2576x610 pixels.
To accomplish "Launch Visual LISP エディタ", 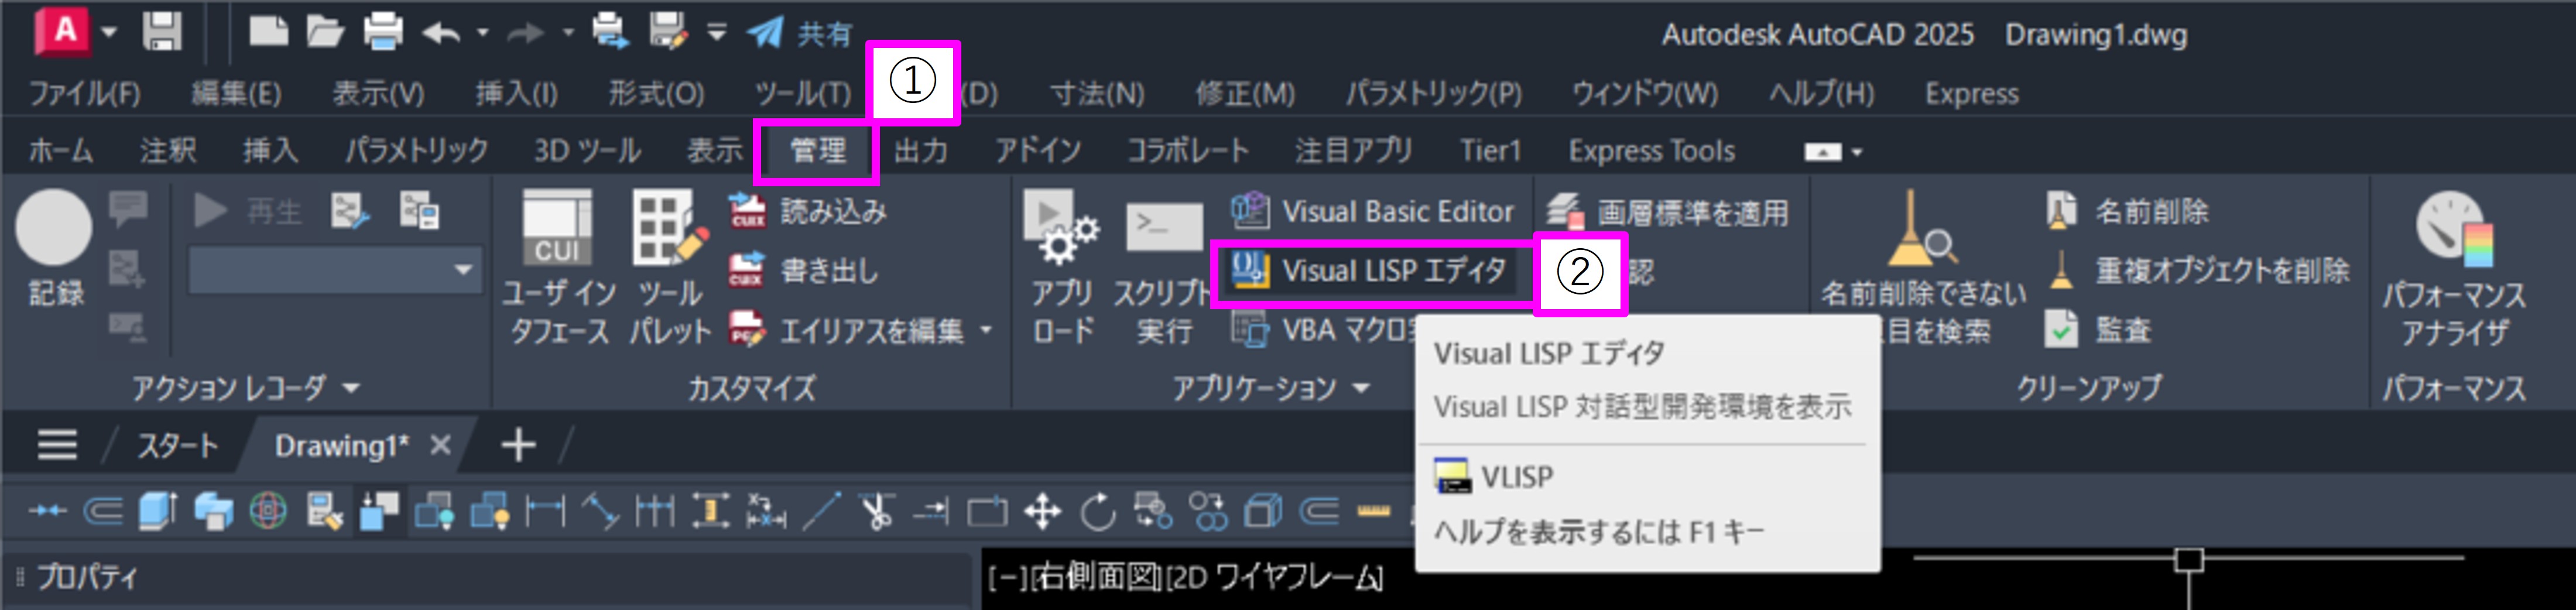I will (1369, 270).
